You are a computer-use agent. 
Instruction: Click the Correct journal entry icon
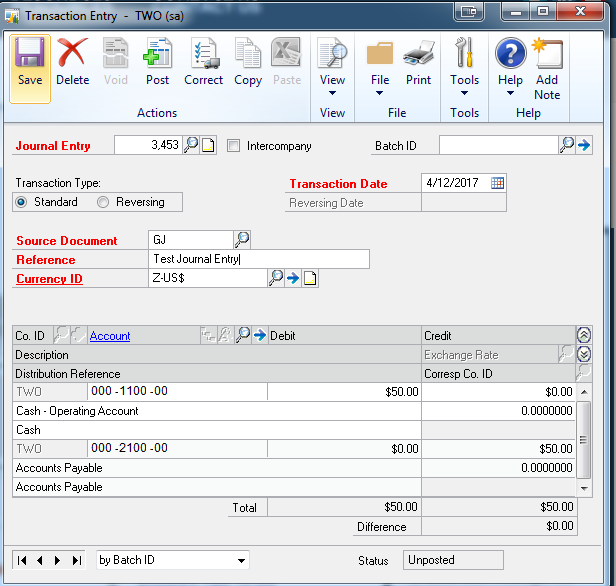pos(203,62)
